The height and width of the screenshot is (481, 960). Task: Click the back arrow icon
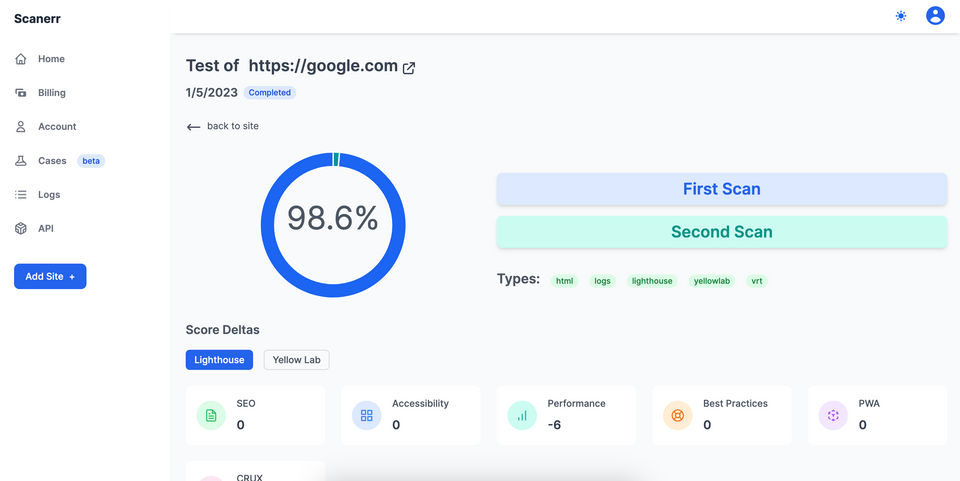[193, 127]
